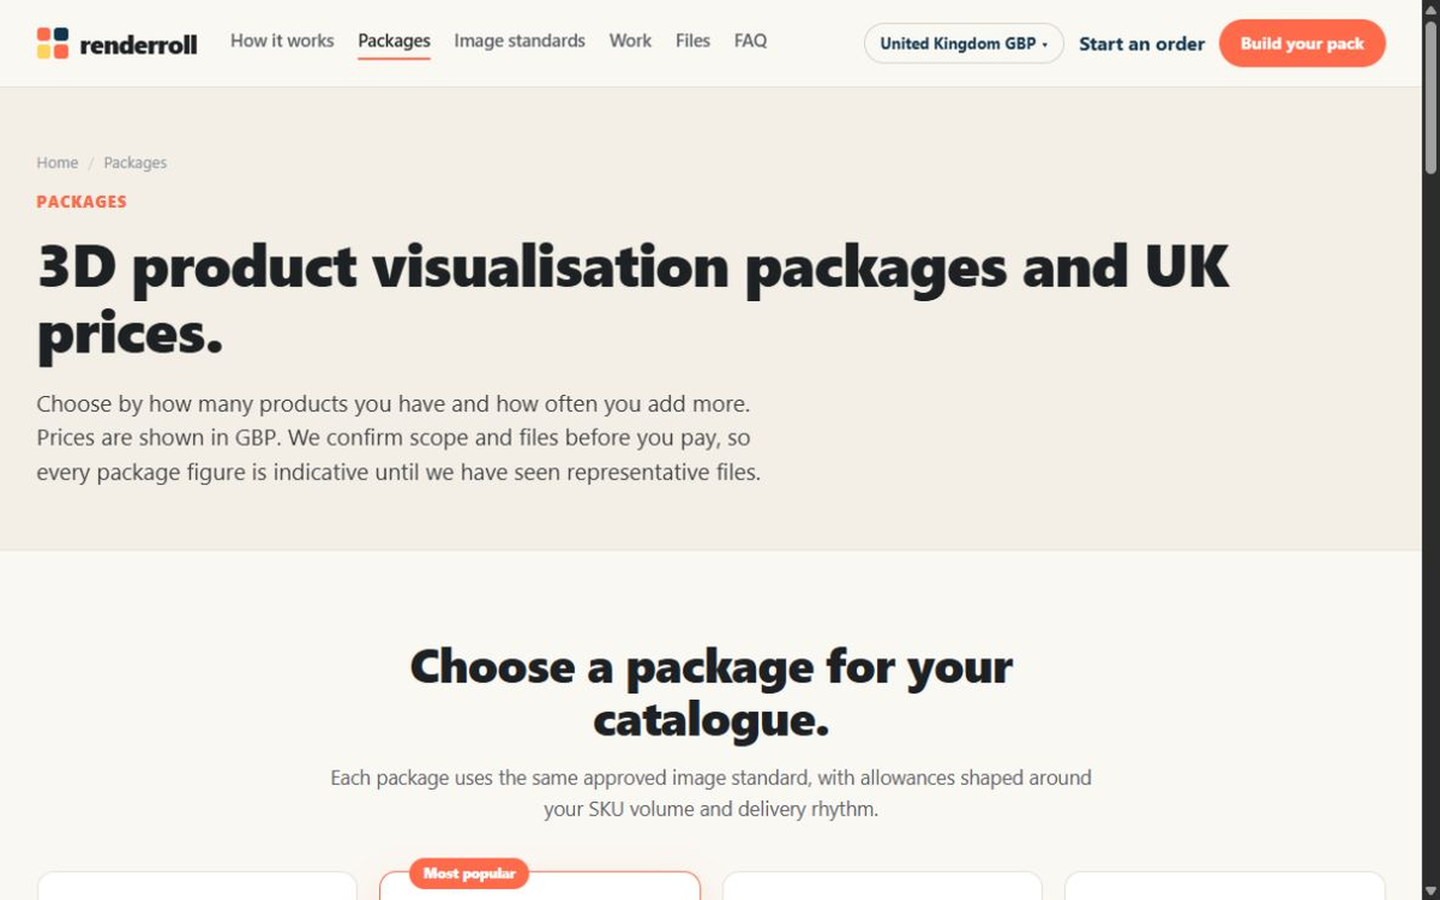The image size is (1440, 900).
Task: Click the paragraph starting "Choose by how many products"
Action: pyautogui.click(x=399, y=438)
